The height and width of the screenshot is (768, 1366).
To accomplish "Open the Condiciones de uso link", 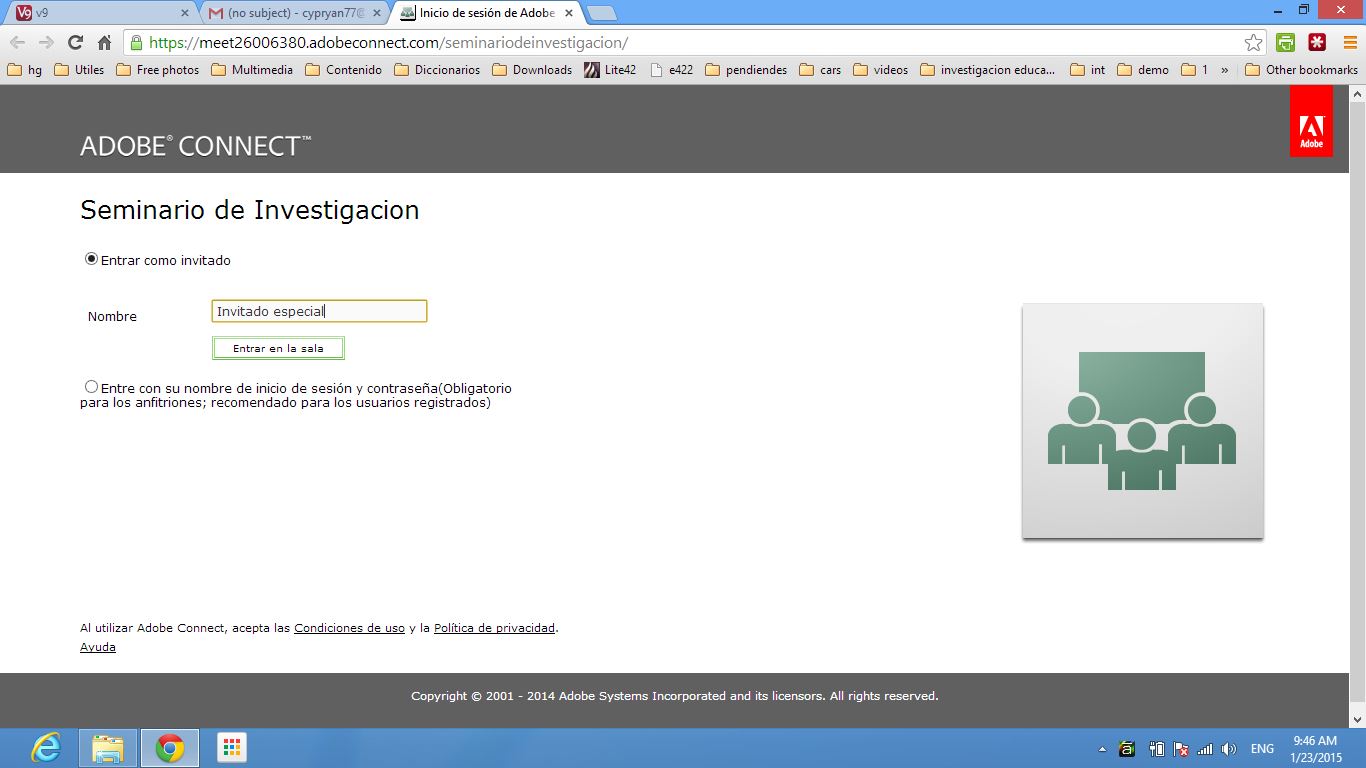I will coord(349,628).
